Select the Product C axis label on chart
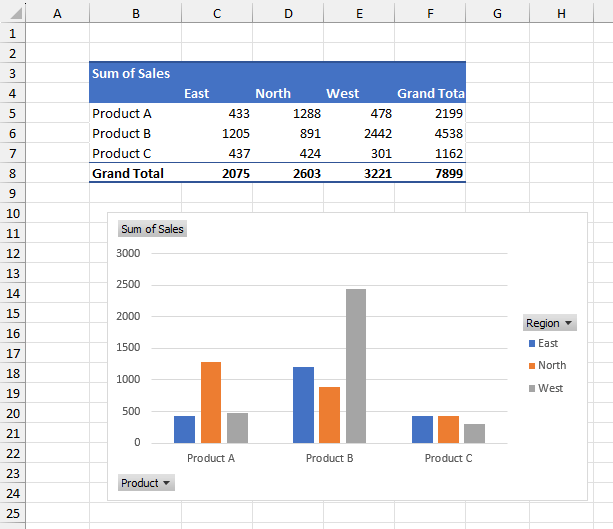The image size is (613, 529). (x=448, y=458)
